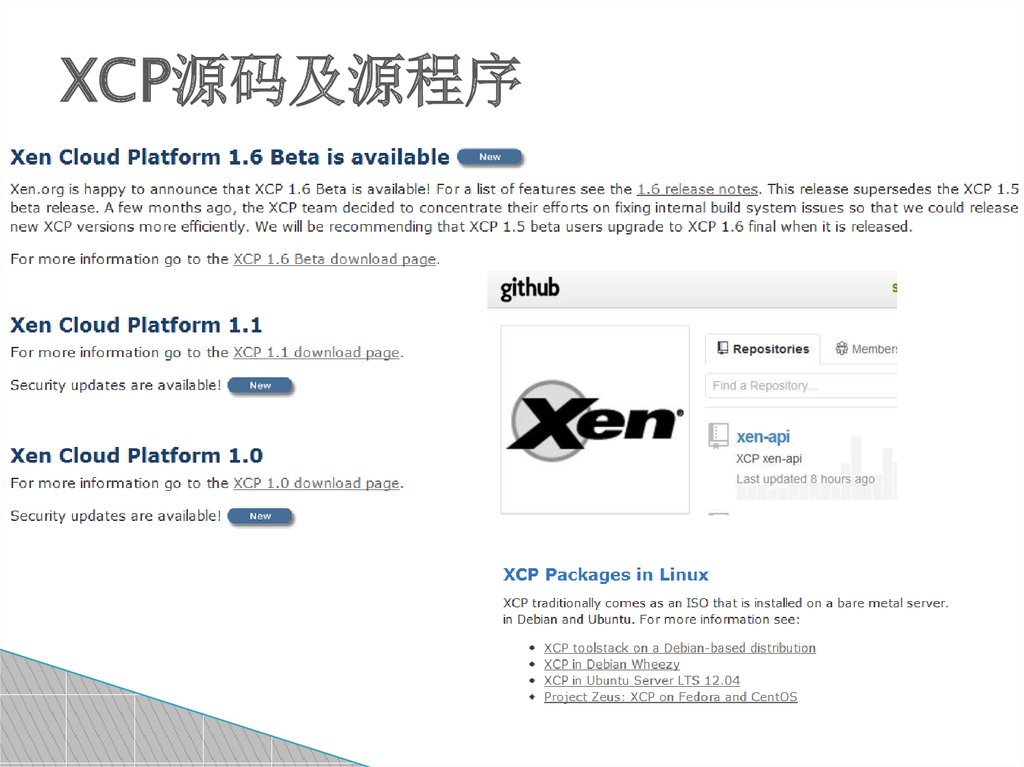
Task: Click the Repositories tab book icon
Action: pyautogui.click(x=722, y=348)
